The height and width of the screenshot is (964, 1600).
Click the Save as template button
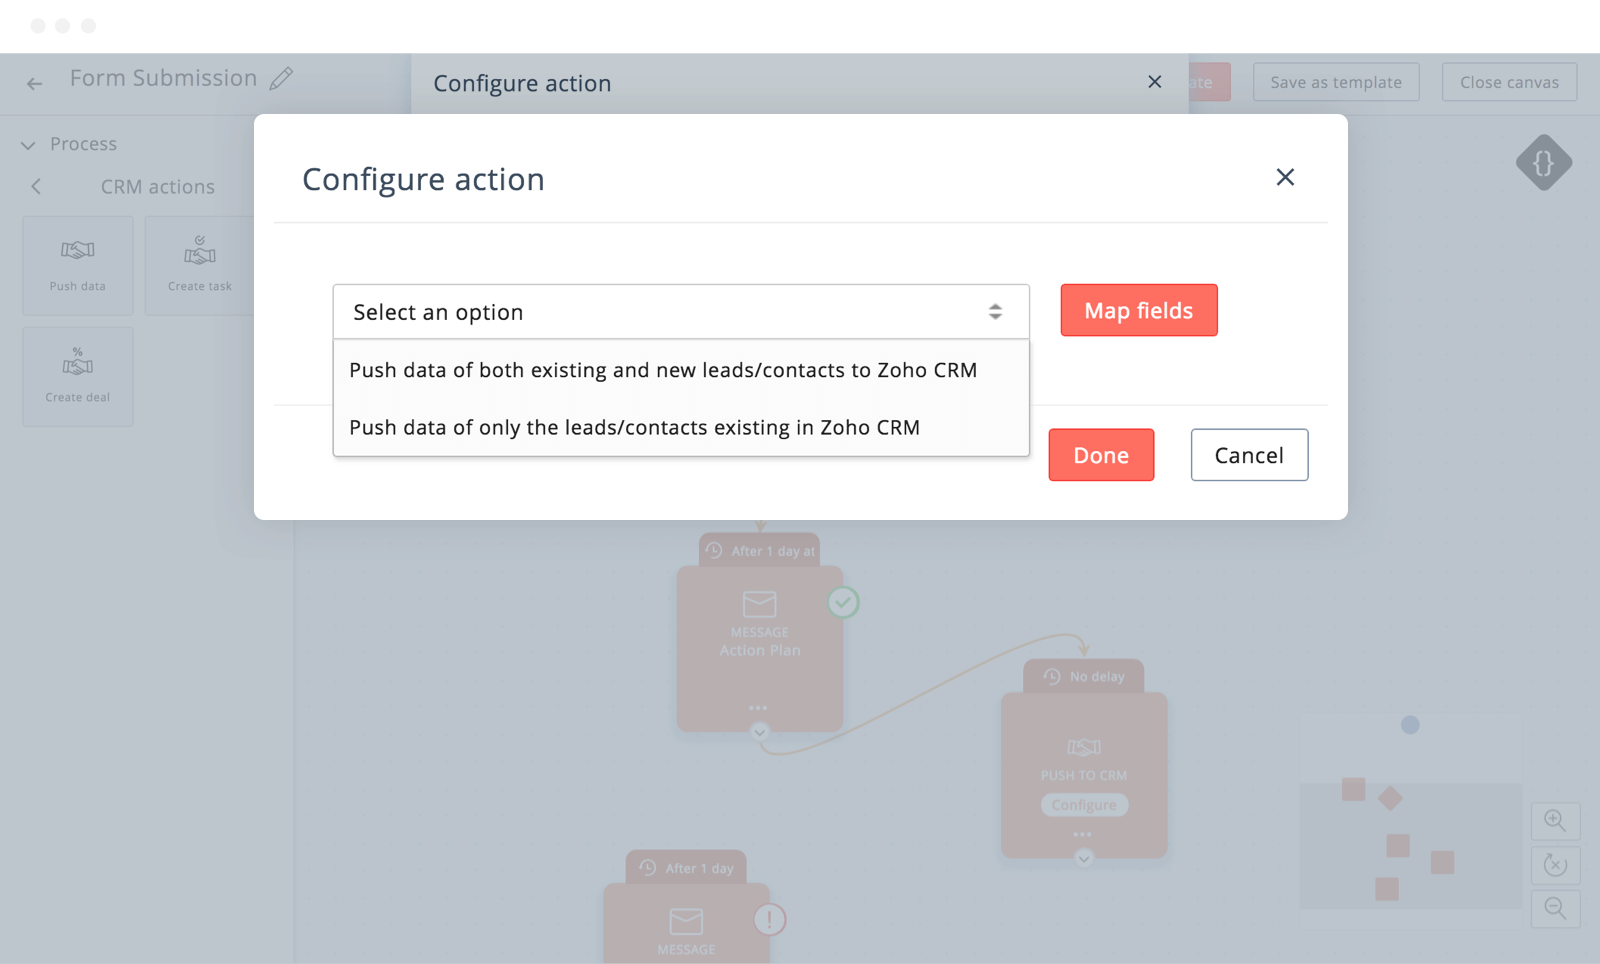[x=1335, y=83]
